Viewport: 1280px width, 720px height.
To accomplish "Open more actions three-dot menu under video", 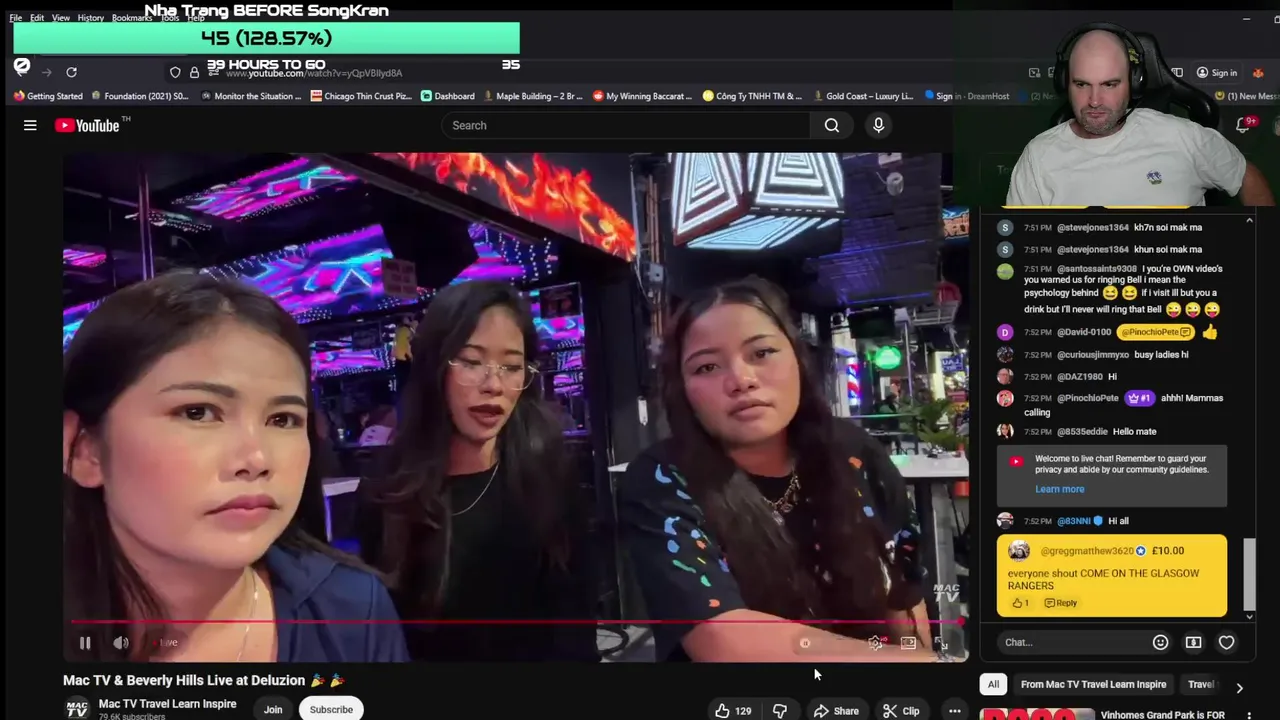I will (x=955, y=711).
